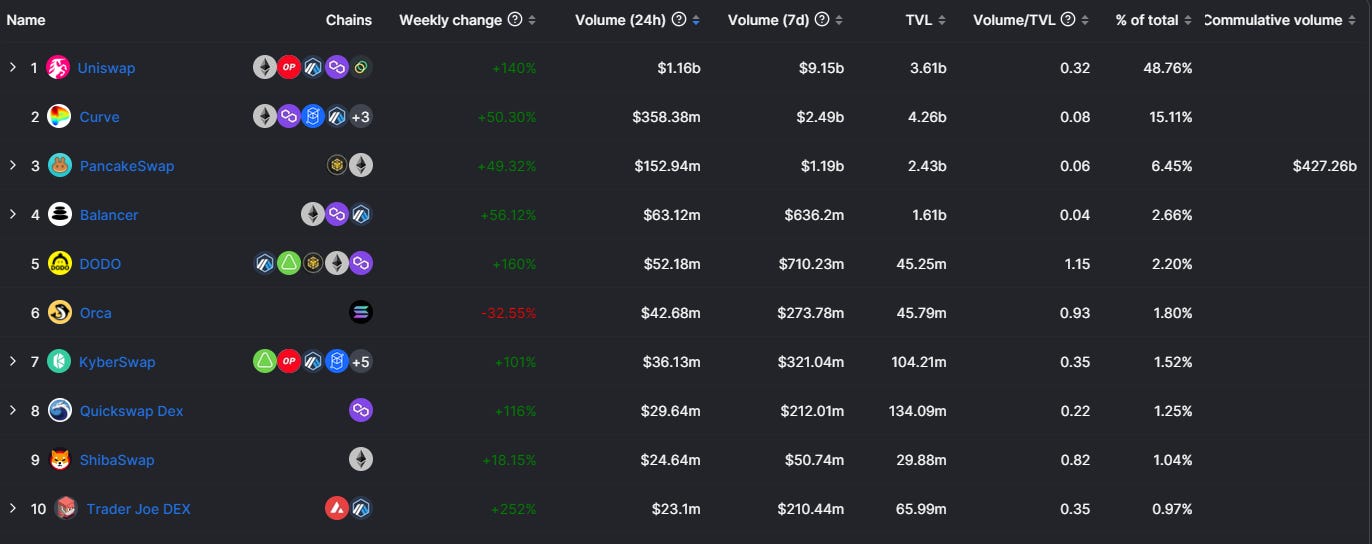1372x544 pixels.
Task: Sort table by Volume (24h) arrows
Action: [x=696, y=20]
